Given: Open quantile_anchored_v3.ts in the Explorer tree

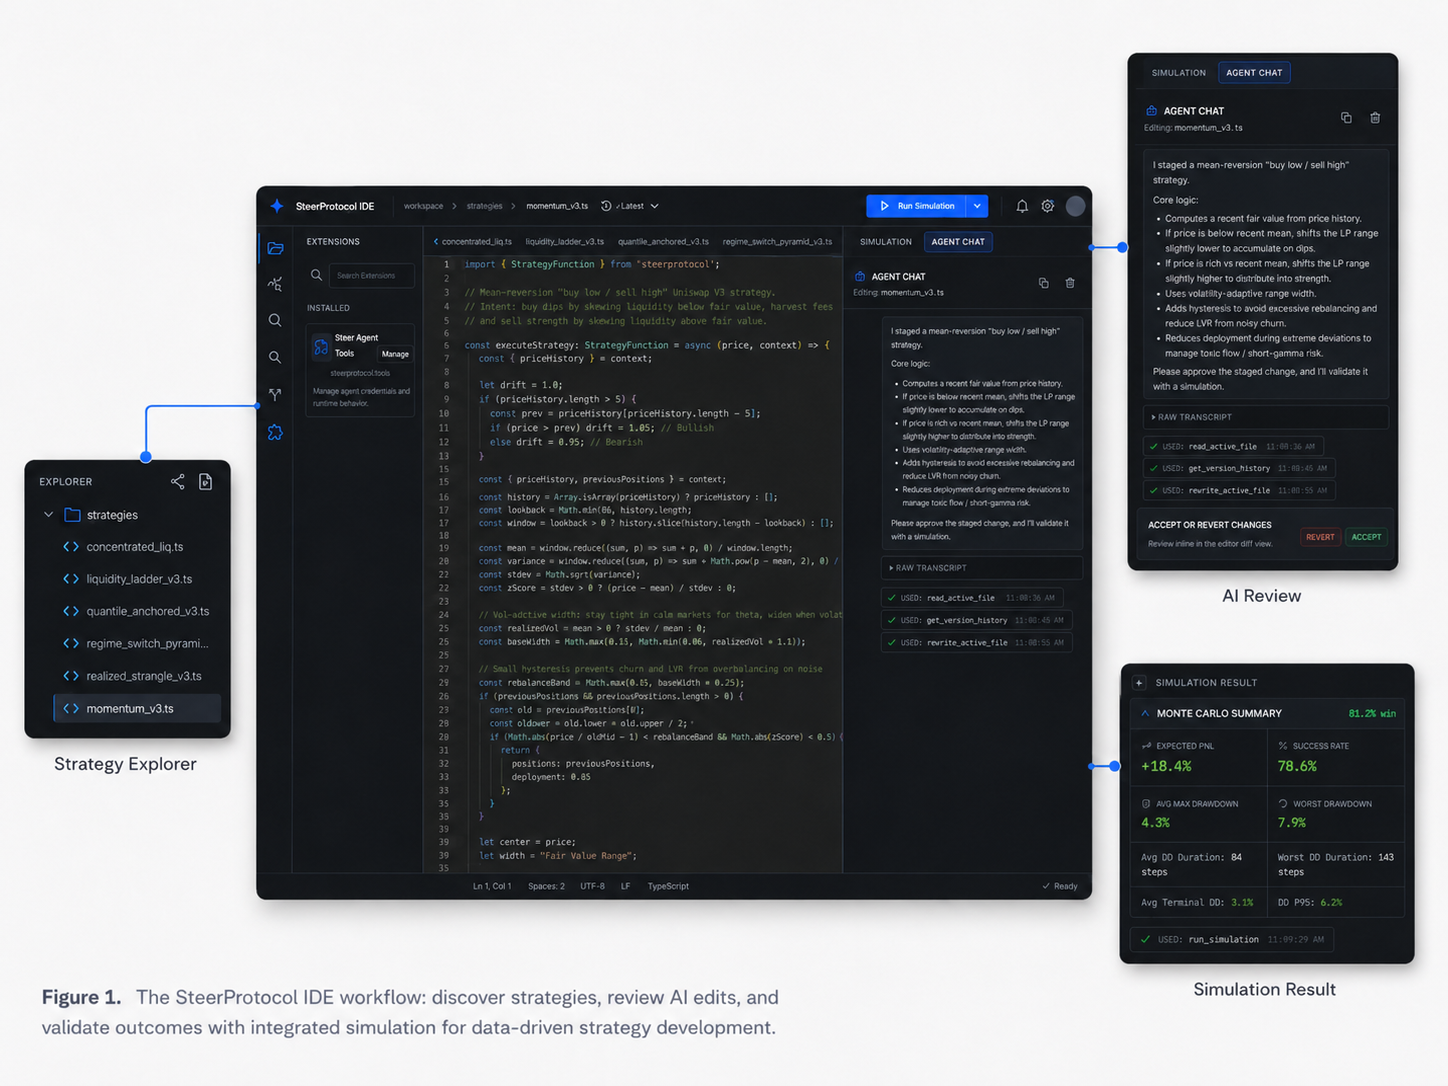Looking at the screenshot, I should pyautogui.click(x=148, y=611).
